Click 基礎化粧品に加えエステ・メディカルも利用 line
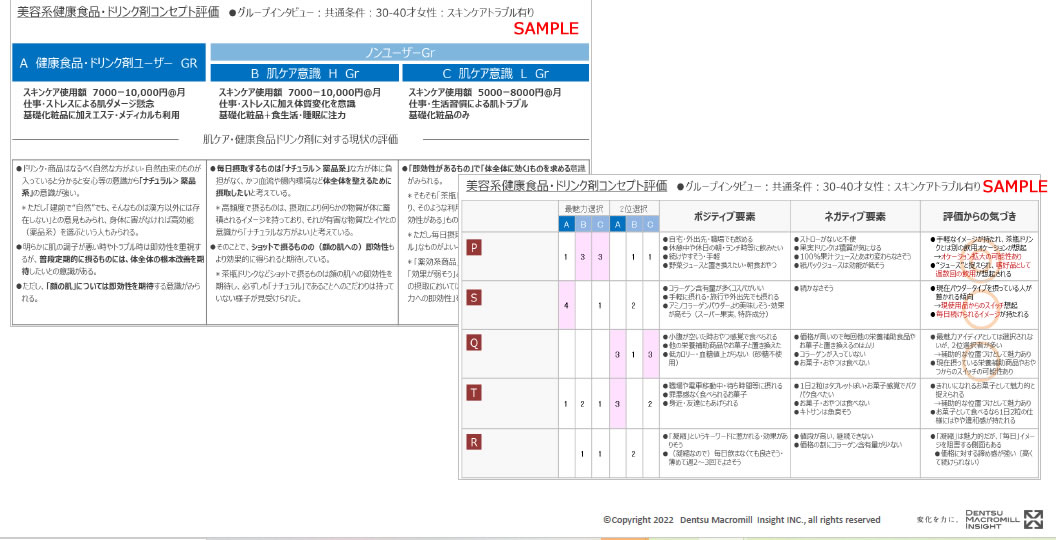Viewport: 1056px width, 540px height. 101,115
